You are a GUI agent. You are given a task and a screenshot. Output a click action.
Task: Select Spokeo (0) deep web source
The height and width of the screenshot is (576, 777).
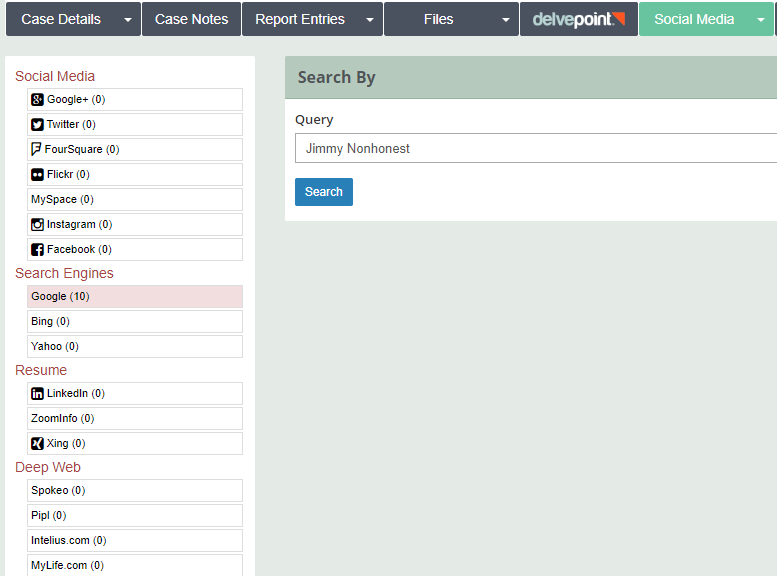[135, 491]
